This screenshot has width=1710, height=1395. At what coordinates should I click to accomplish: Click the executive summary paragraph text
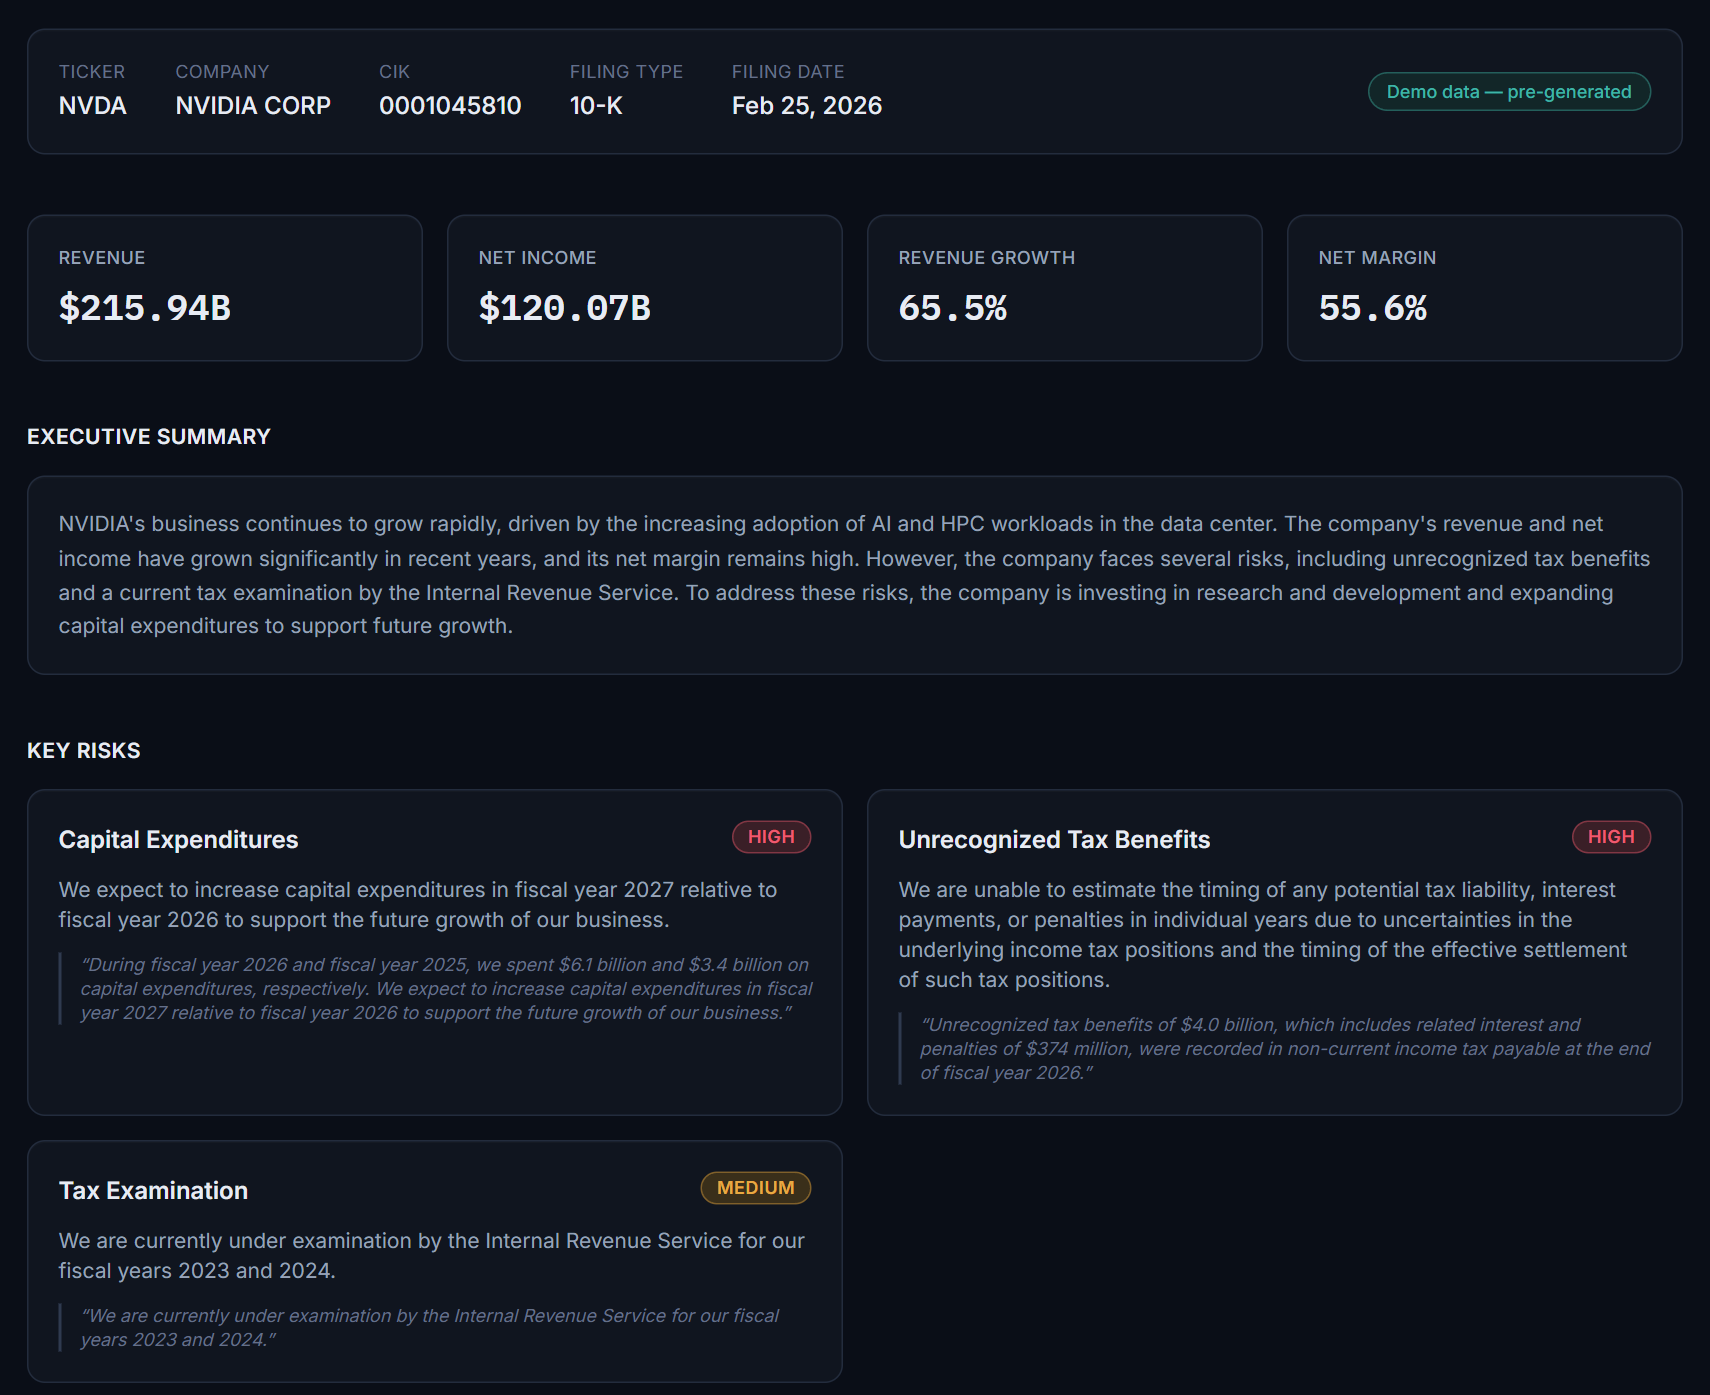[x=855, y=575]
